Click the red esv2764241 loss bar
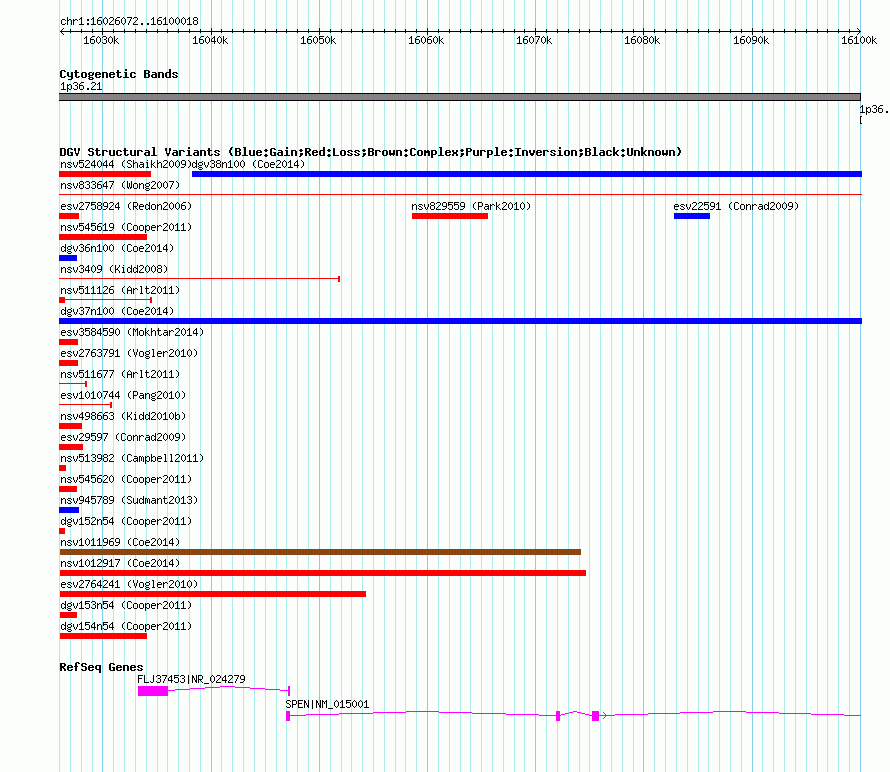Viewport: 890px width, 772px height. coord(213,594)
